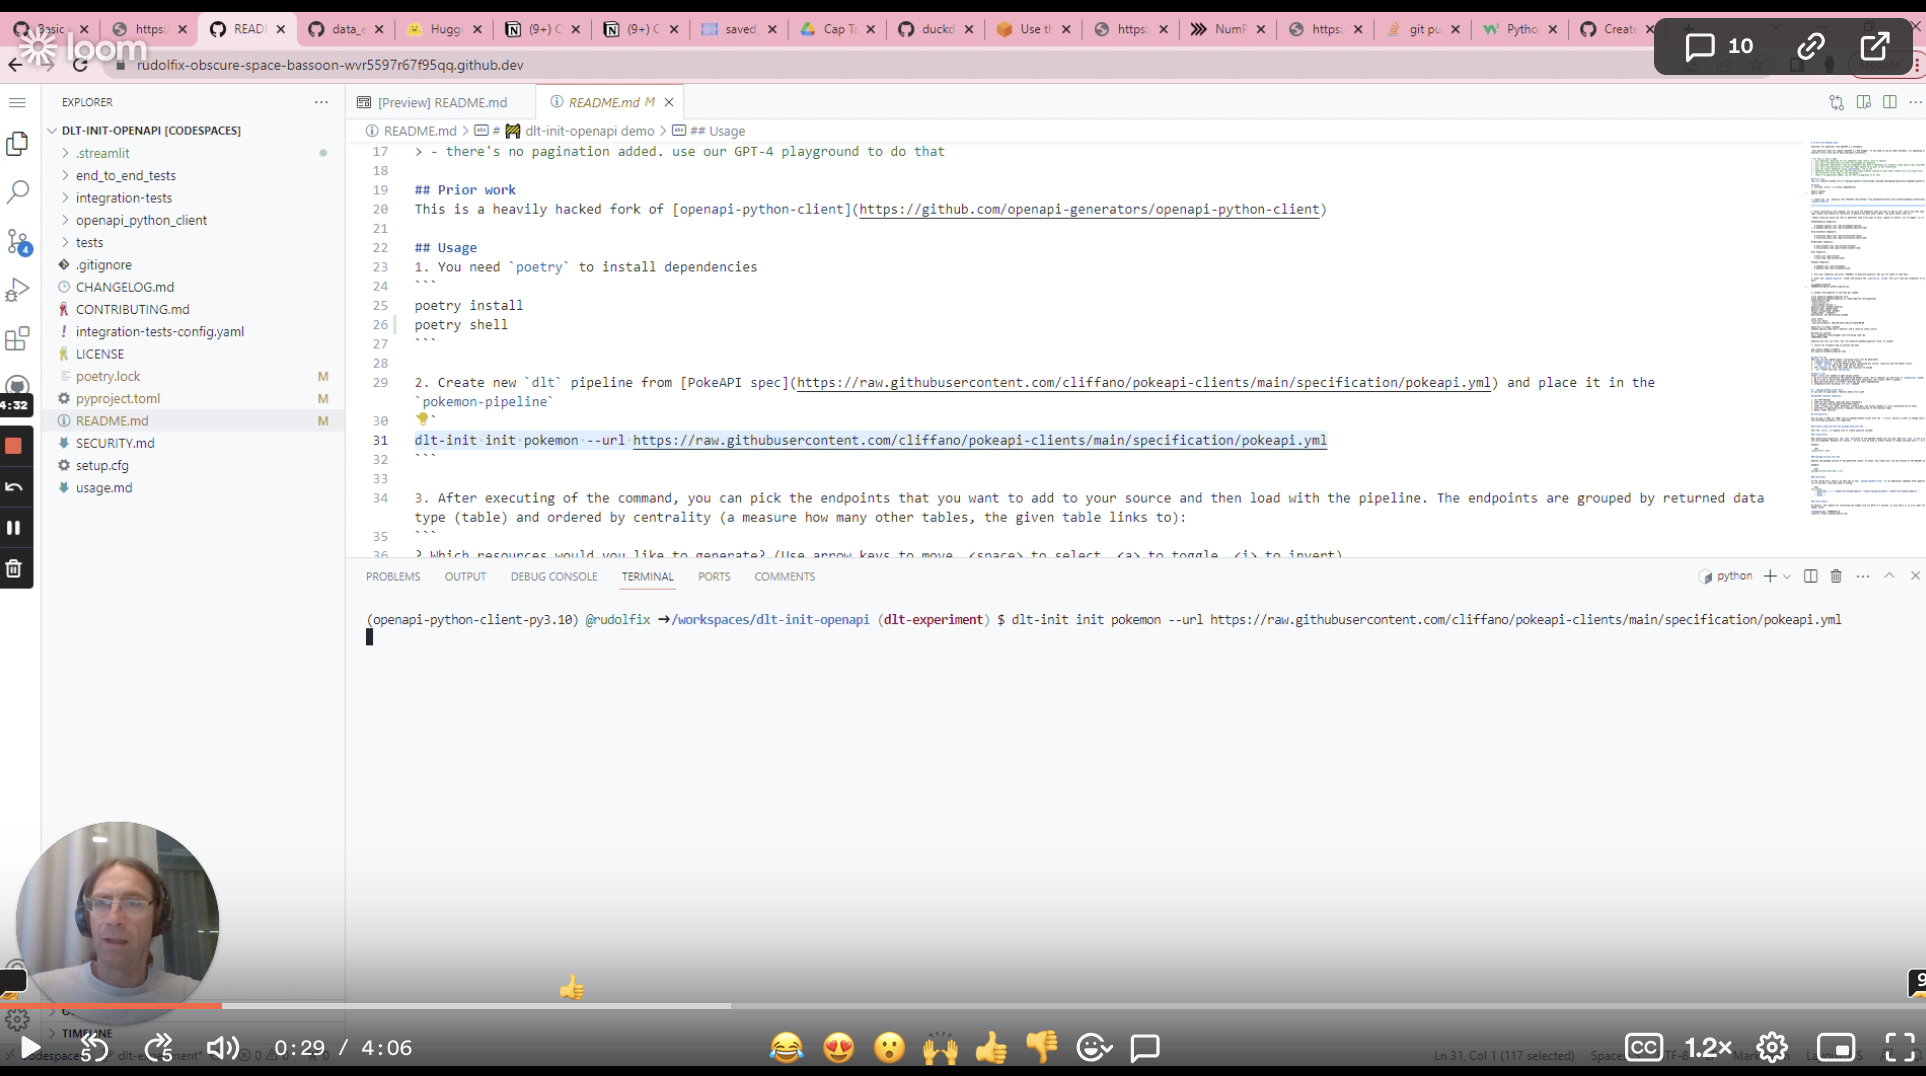
Task: React with thumbs down emoji
Action: coord(1042,1047)
